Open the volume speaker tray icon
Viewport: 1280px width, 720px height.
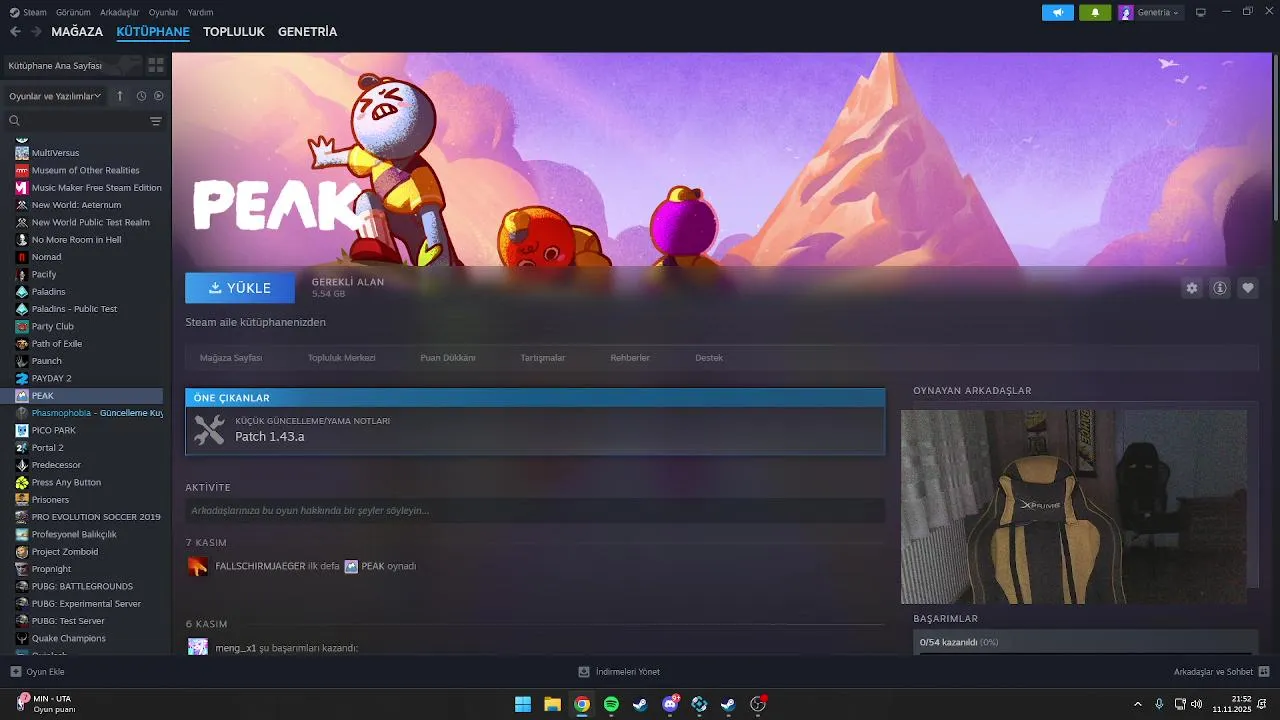tap(1198, 704)
